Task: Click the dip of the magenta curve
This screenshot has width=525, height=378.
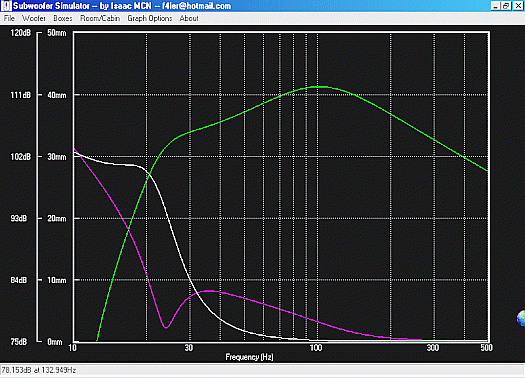Action: 166,327
